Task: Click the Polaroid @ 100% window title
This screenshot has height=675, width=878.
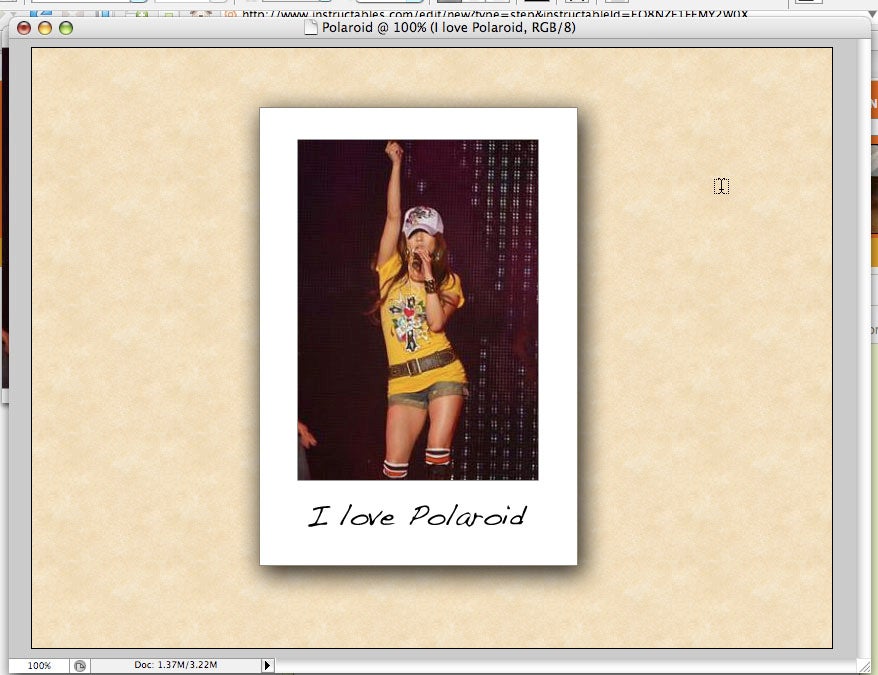Action: (x=449, y=27)
